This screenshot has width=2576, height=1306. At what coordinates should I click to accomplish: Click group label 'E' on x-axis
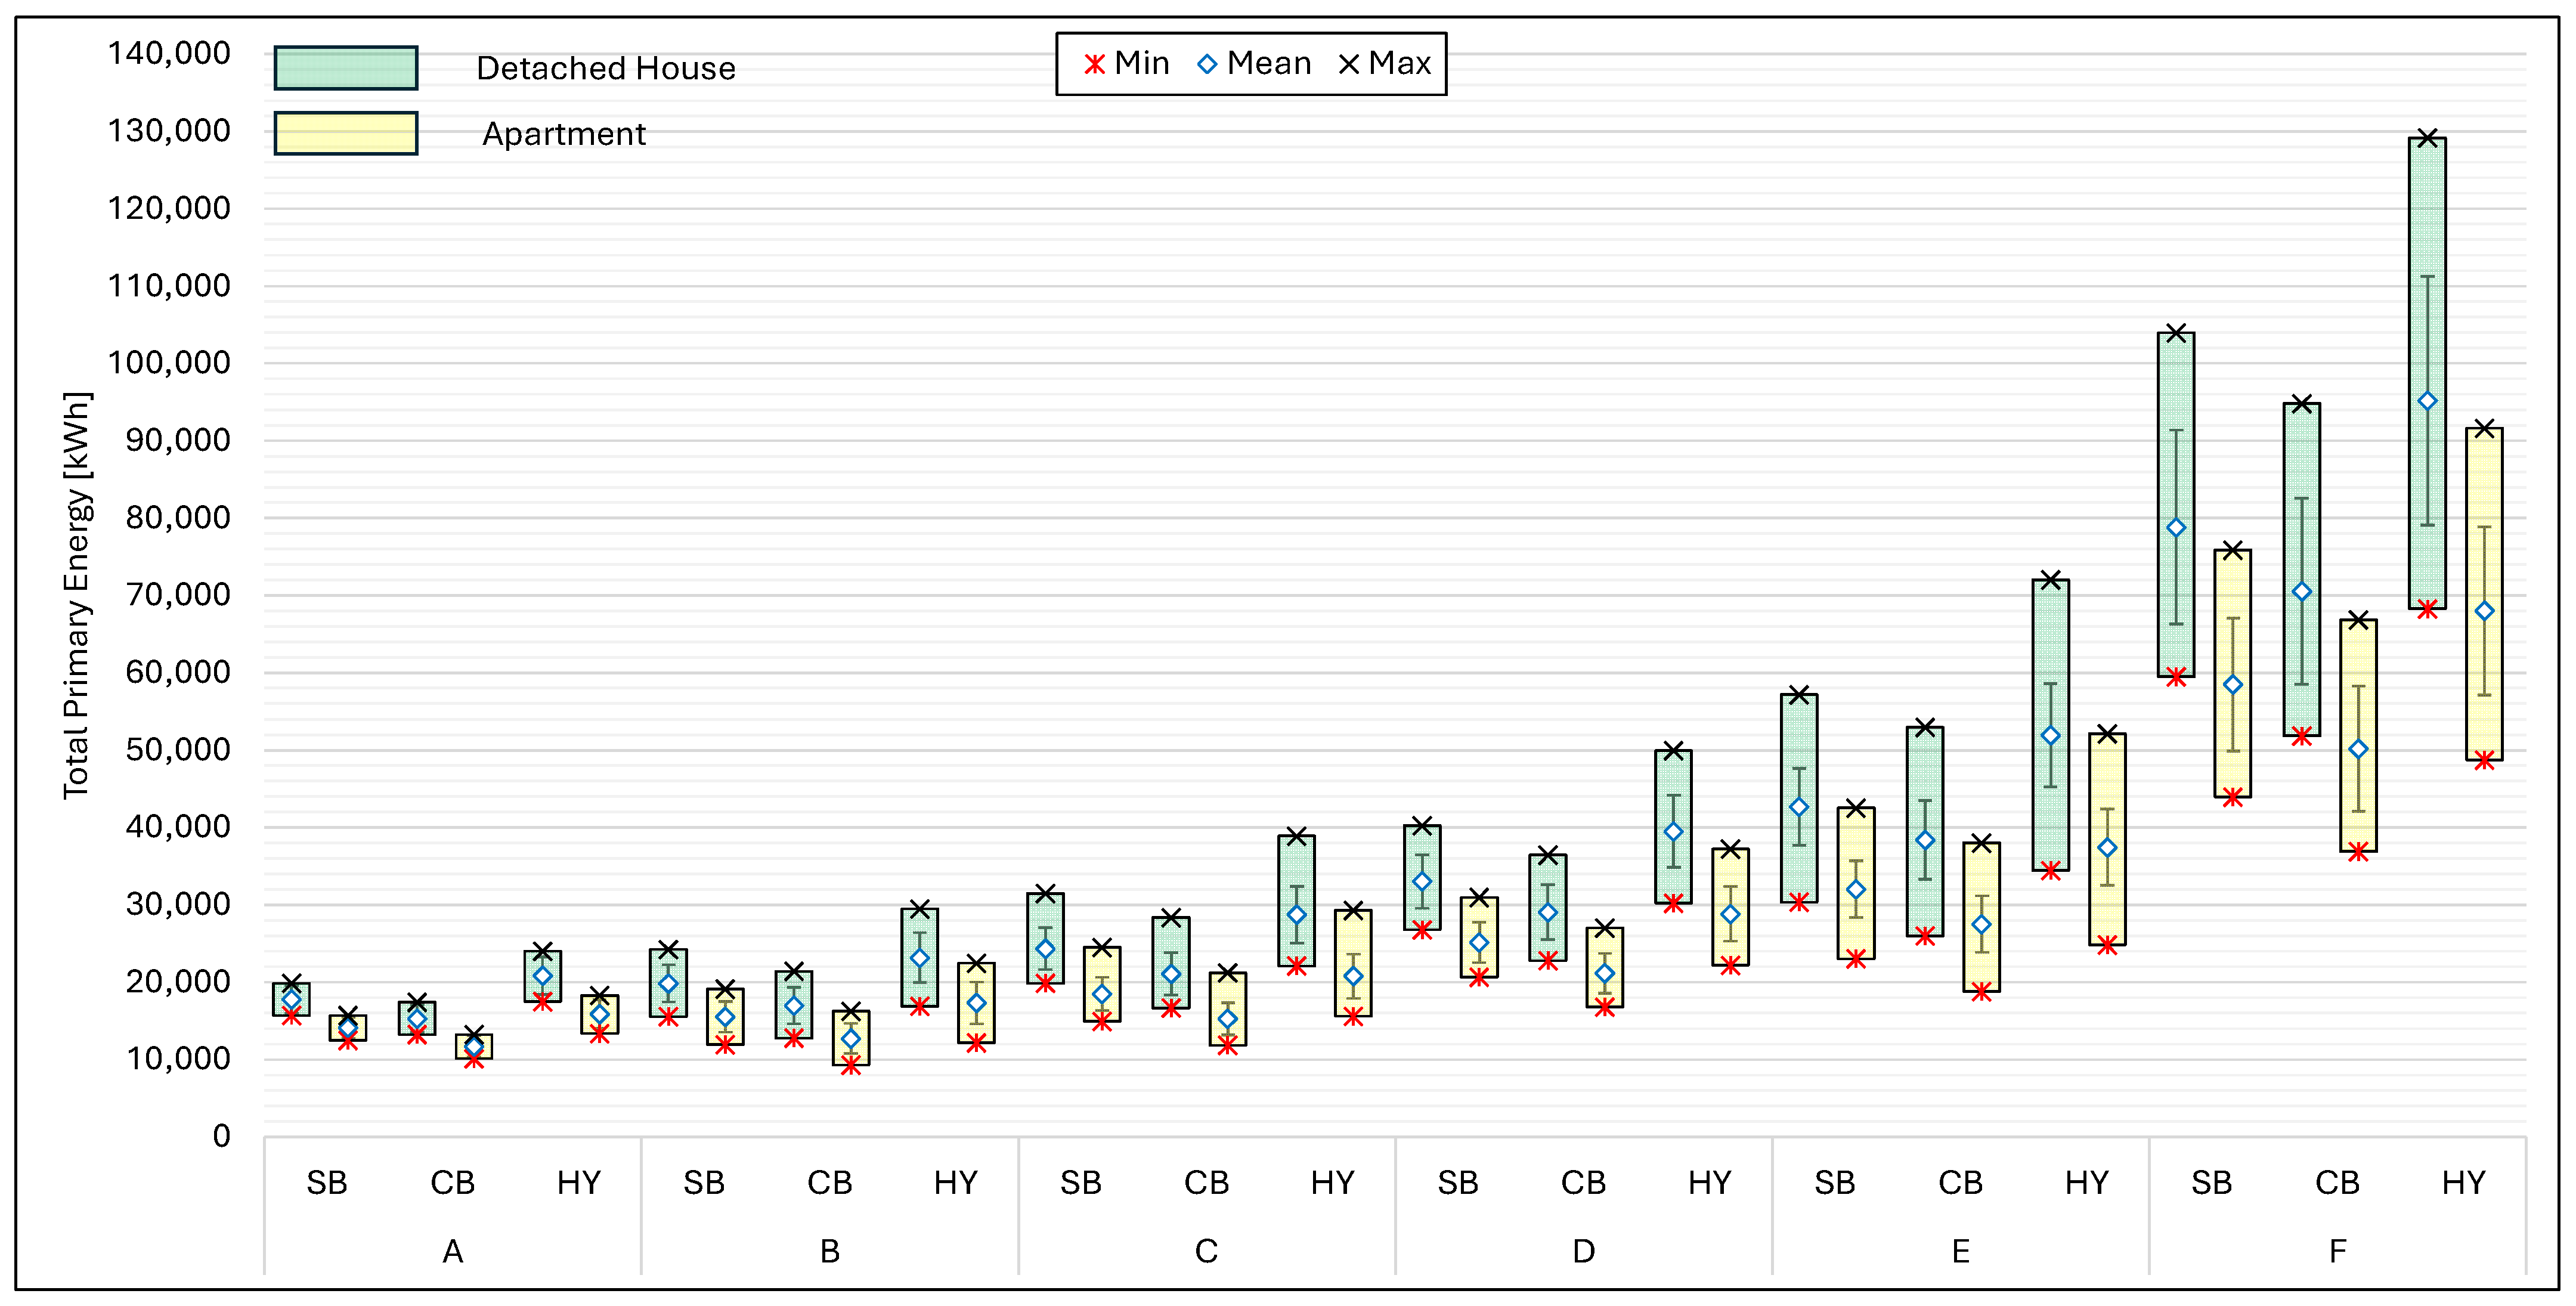point(1961,1251)
